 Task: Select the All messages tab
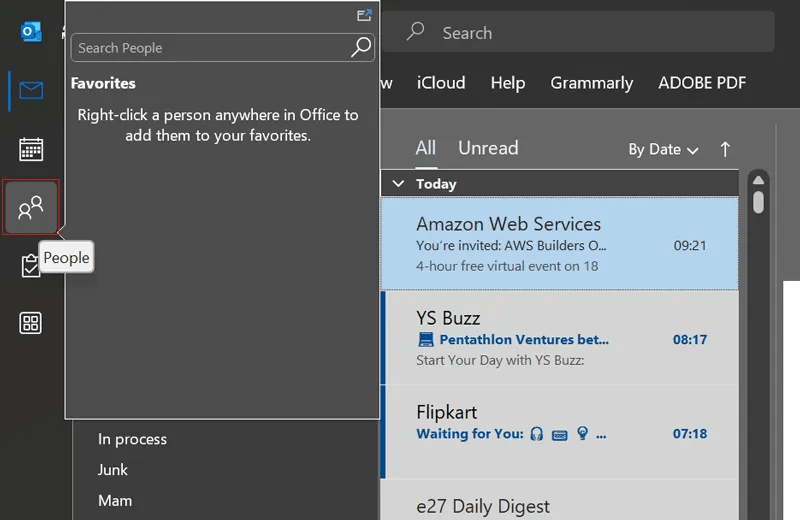tap(426, 148)
